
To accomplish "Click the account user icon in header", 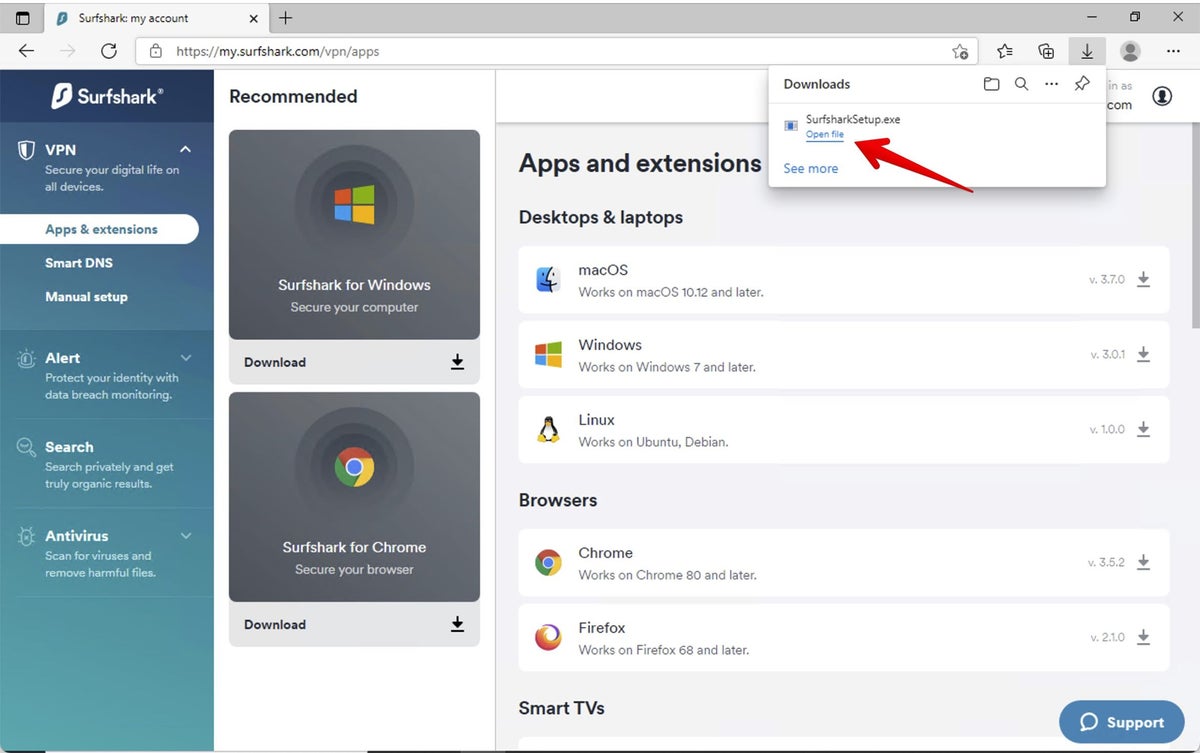I will (x=1162, y=96).
